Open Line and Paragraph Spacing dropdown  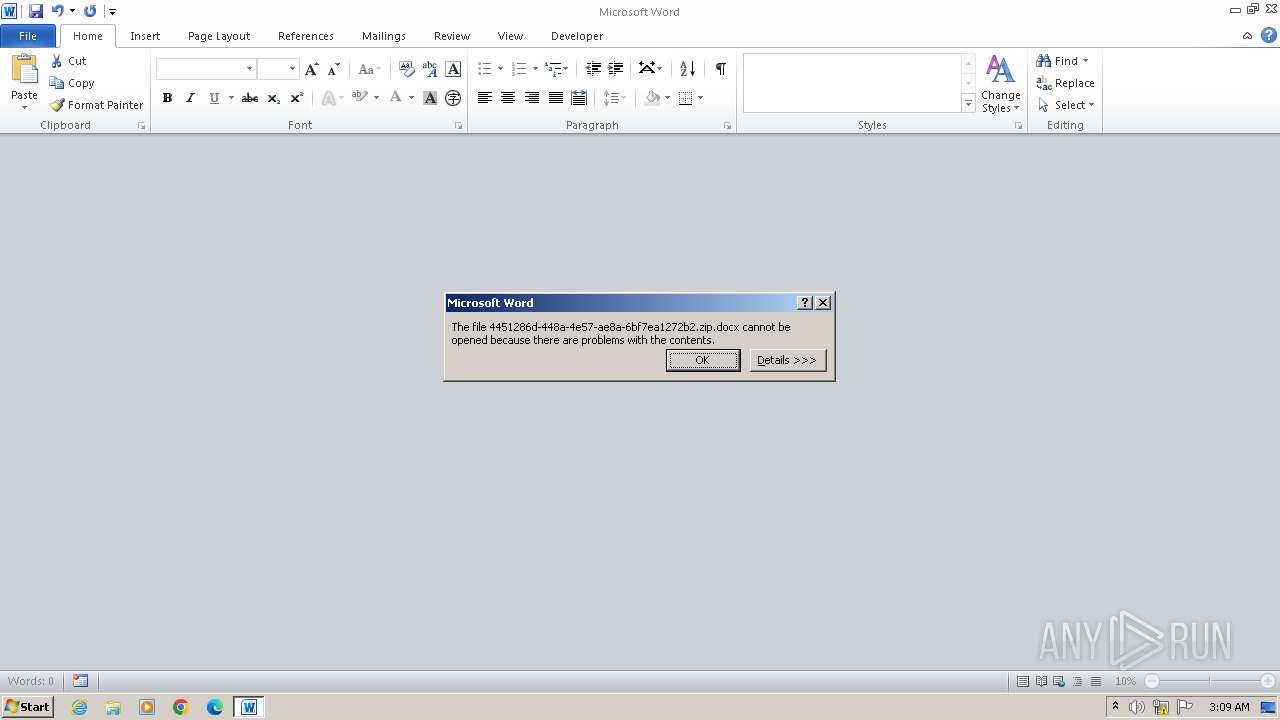click(x=614, y=98)
